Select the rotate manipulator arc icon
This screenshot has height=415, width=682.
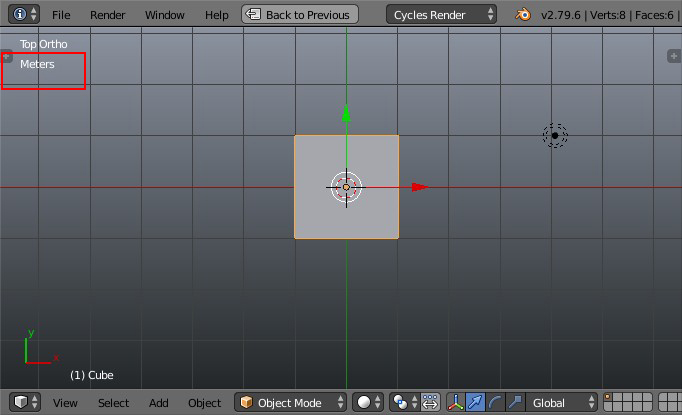(495, 402)
